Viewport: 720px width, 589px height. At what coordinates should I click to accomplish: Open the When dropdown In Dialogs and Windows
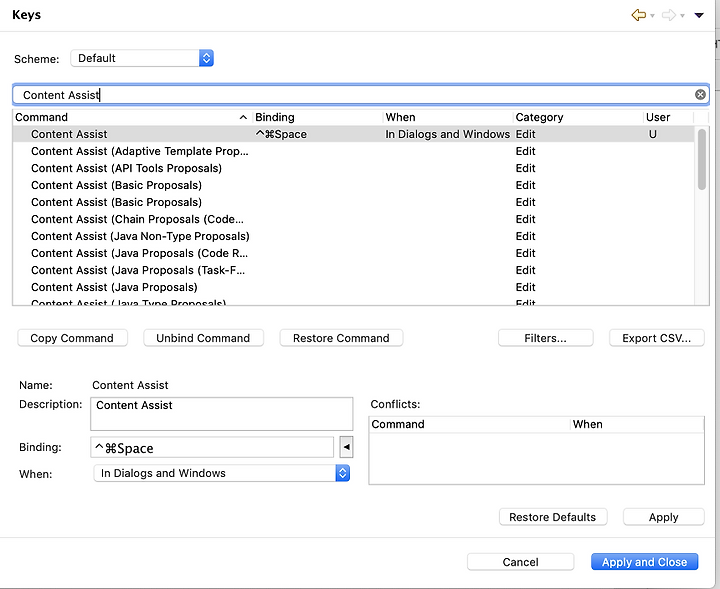(x=222, y=473)
